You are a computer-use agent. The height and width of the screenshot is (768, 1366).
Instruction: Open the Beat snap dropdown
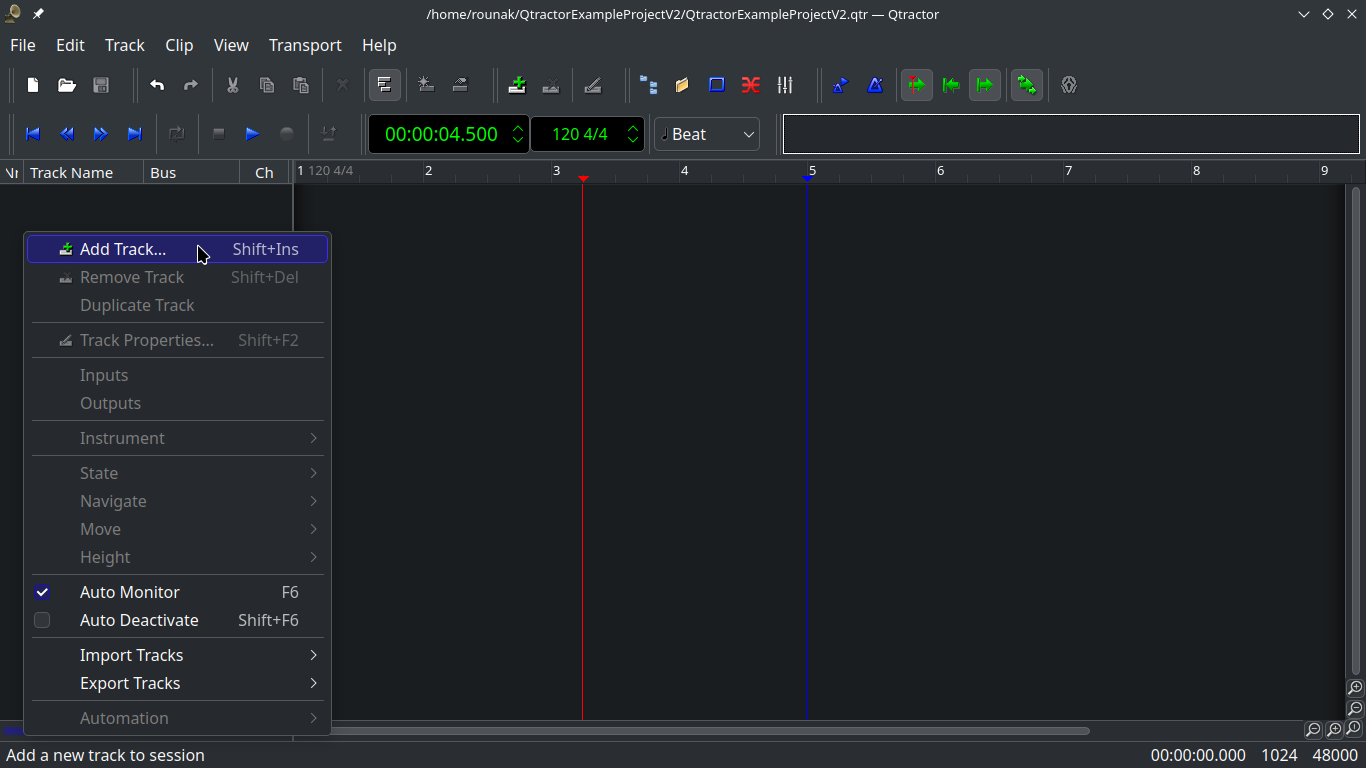[x=706, y=133]
